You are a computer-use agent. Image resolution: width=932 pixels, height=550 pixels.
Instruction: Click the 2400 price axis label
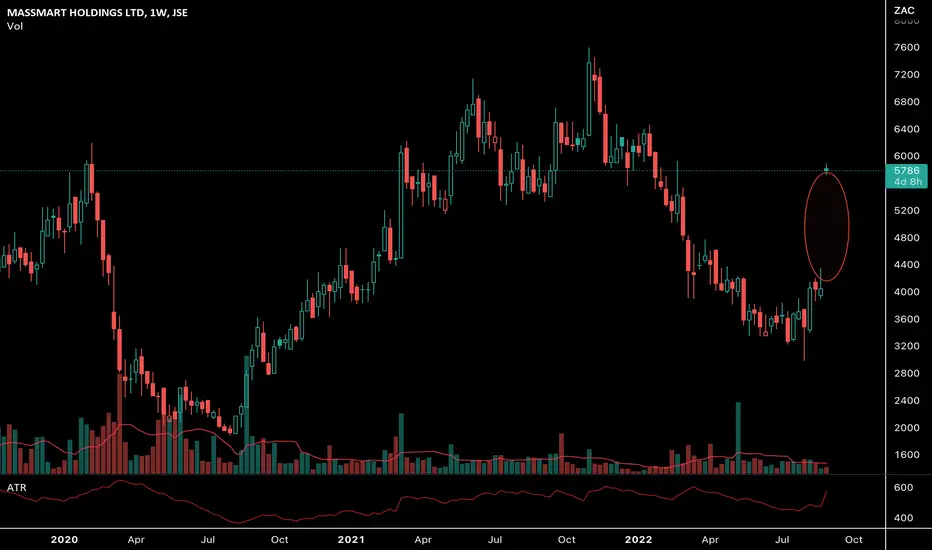(906, 401)
